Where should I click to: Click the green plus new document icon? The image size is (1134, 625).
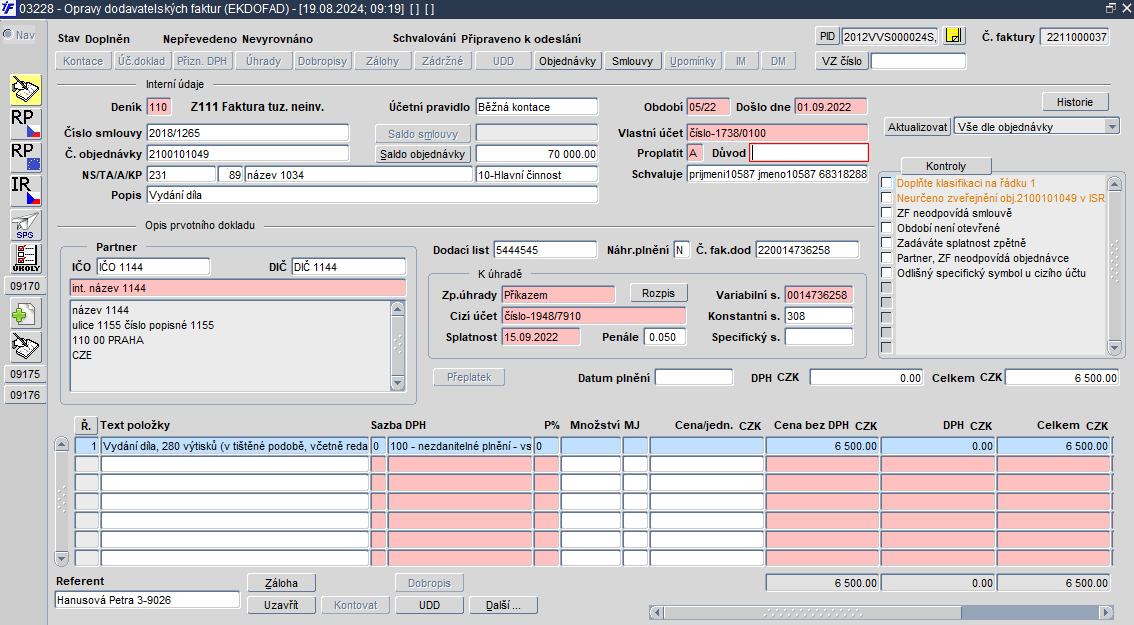coord(25,315)
